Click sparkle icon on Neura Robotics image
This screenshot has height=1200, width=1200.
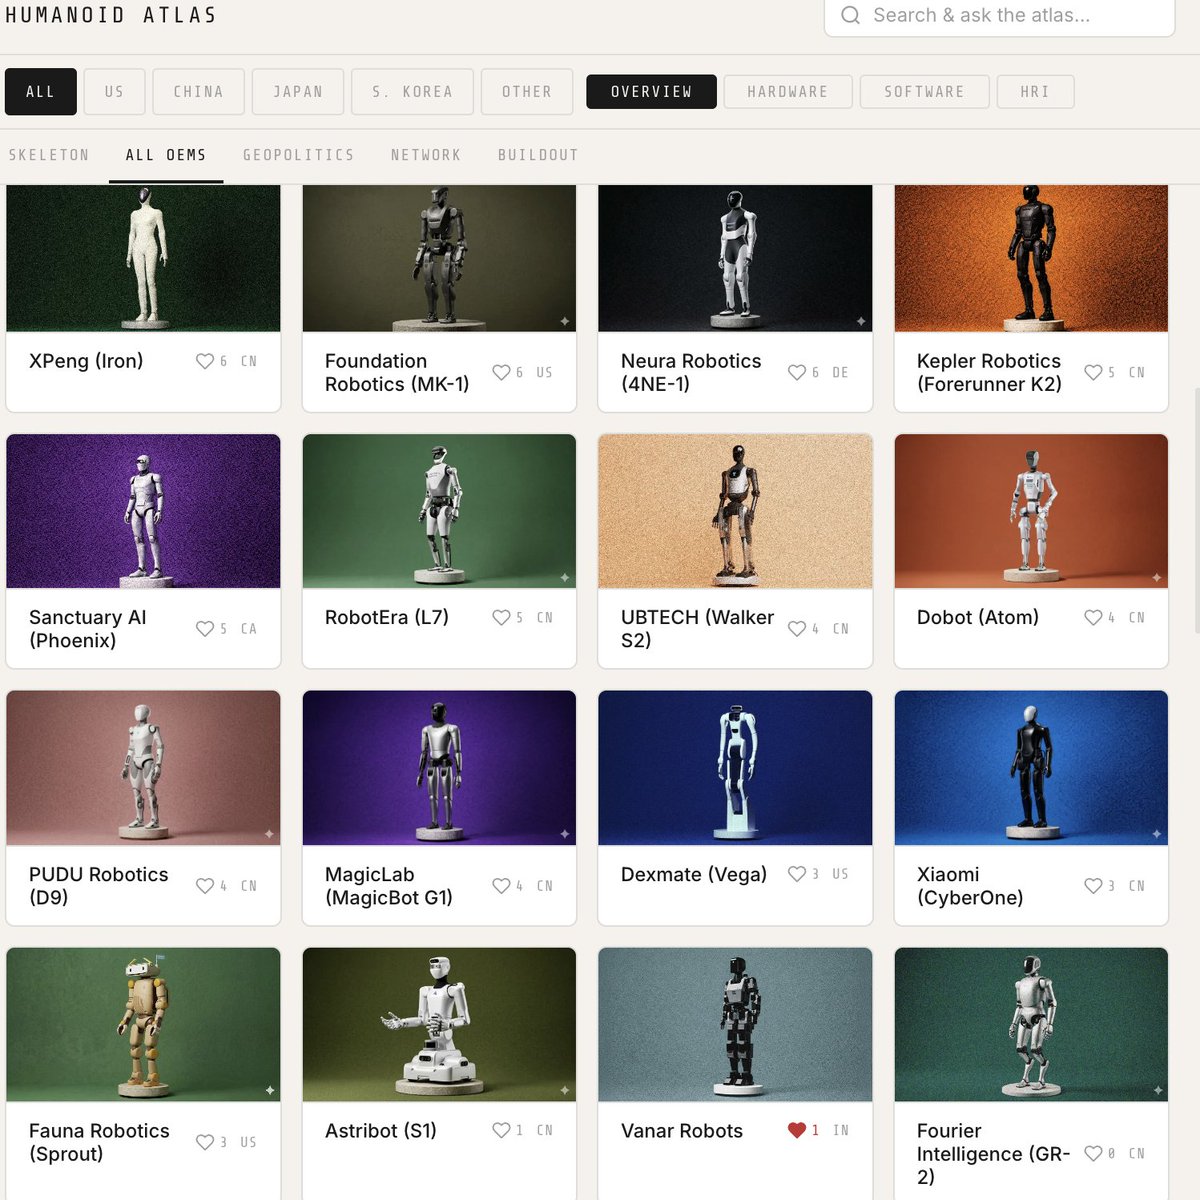point(861,321)
